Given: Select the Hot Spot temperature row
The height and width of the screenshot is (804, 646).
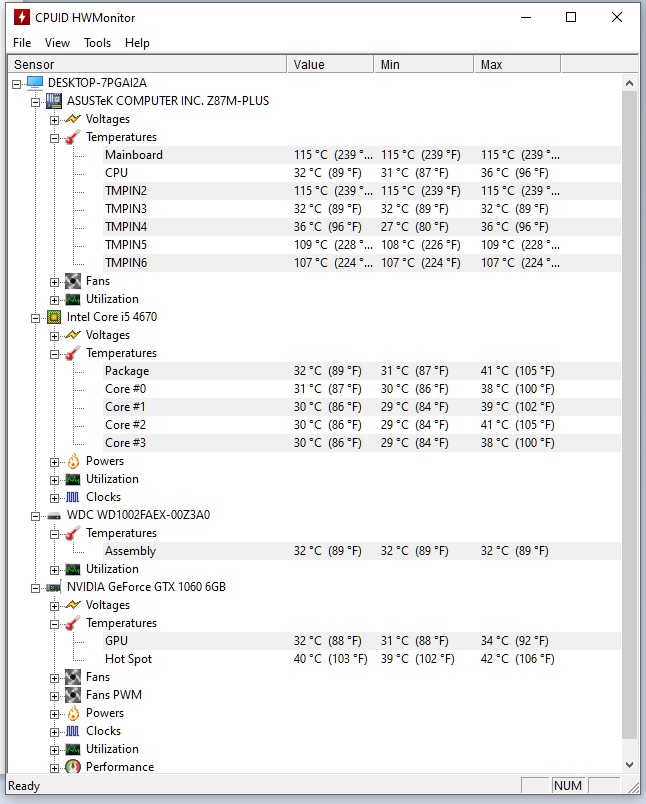Looking at the screenshot, I should pos(361,659).
